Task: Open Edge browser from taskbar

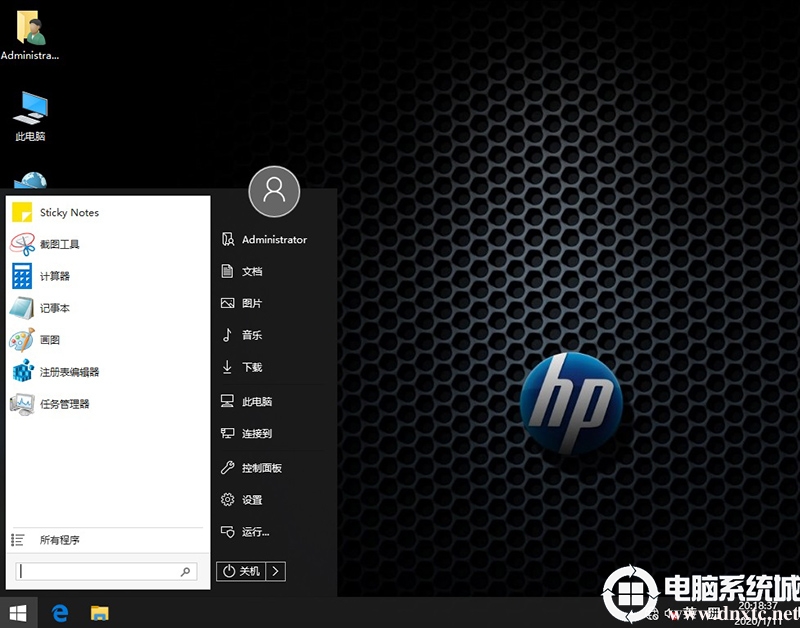Action: [60, 613]
